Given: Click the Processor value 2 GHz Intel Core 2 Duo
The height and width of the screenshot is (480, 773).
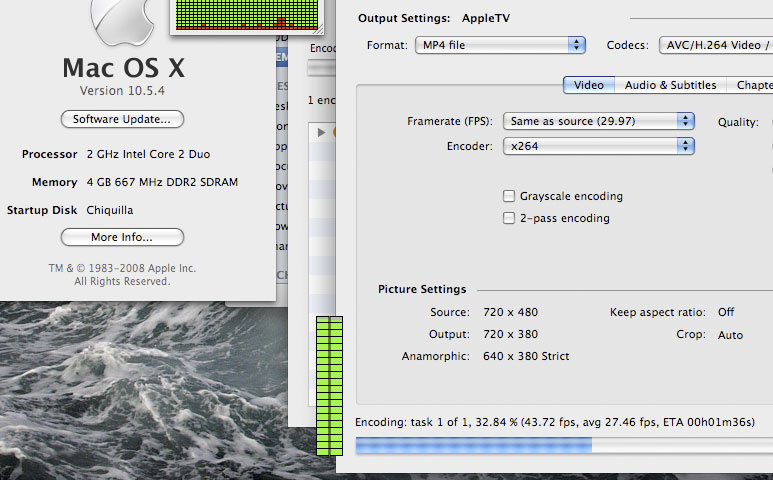Looking at the screenshot, I should [x=148, y=154].
